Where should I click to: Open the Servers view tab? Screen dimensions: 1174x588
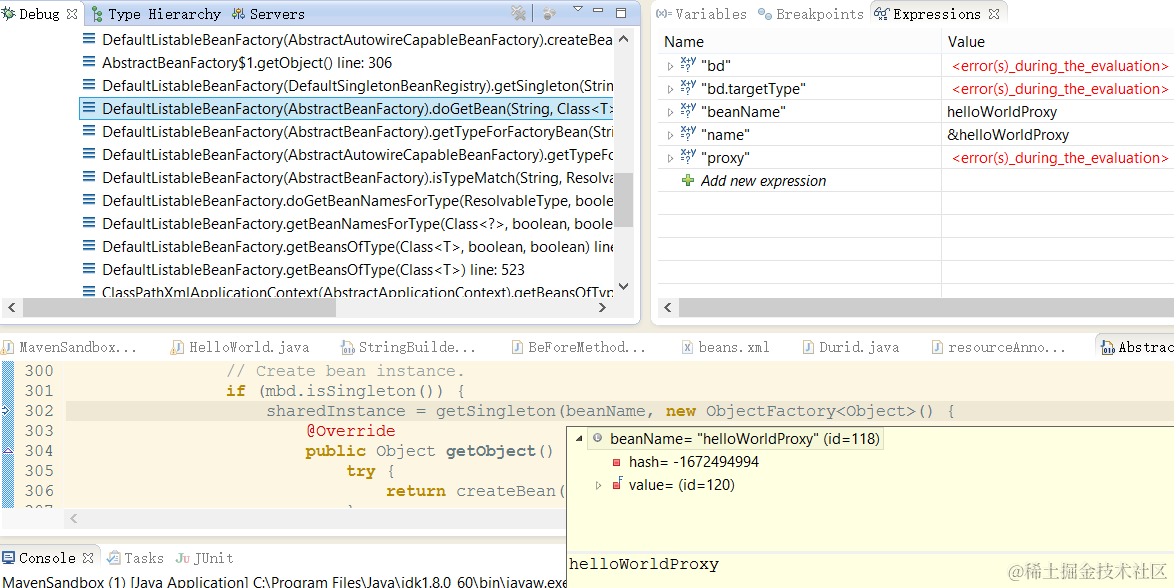pos(268,13)
